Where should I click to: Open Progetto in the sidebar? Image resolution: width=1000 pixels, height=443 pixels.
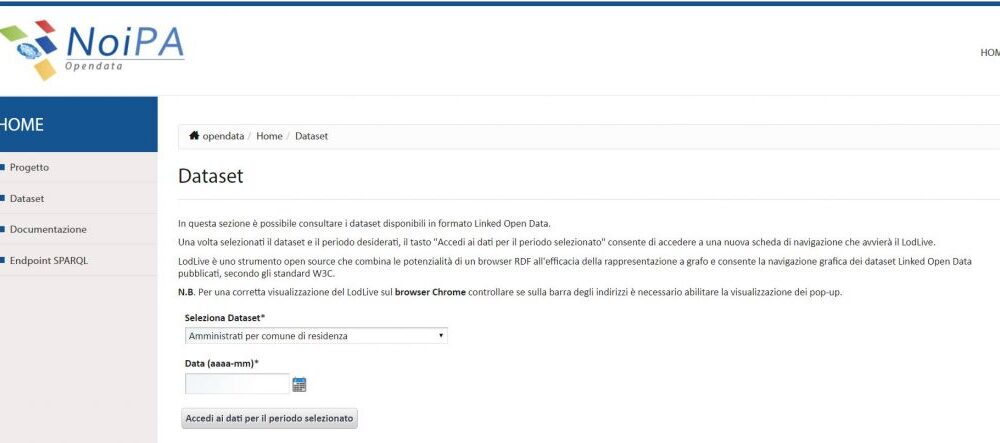tap(29, 168)
